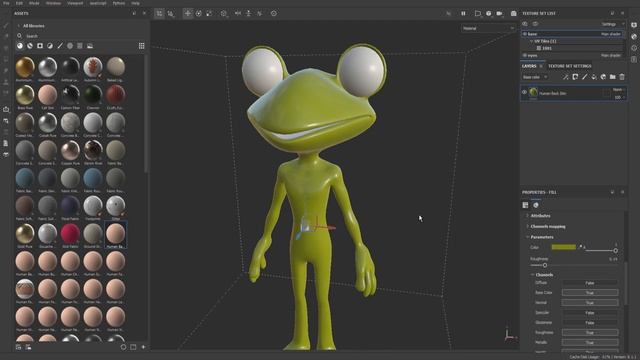Image resolution: width=640 pixels, height=360 pixels.
Task: Adjust the color alpha slider handle
Action: pos(616,251)
